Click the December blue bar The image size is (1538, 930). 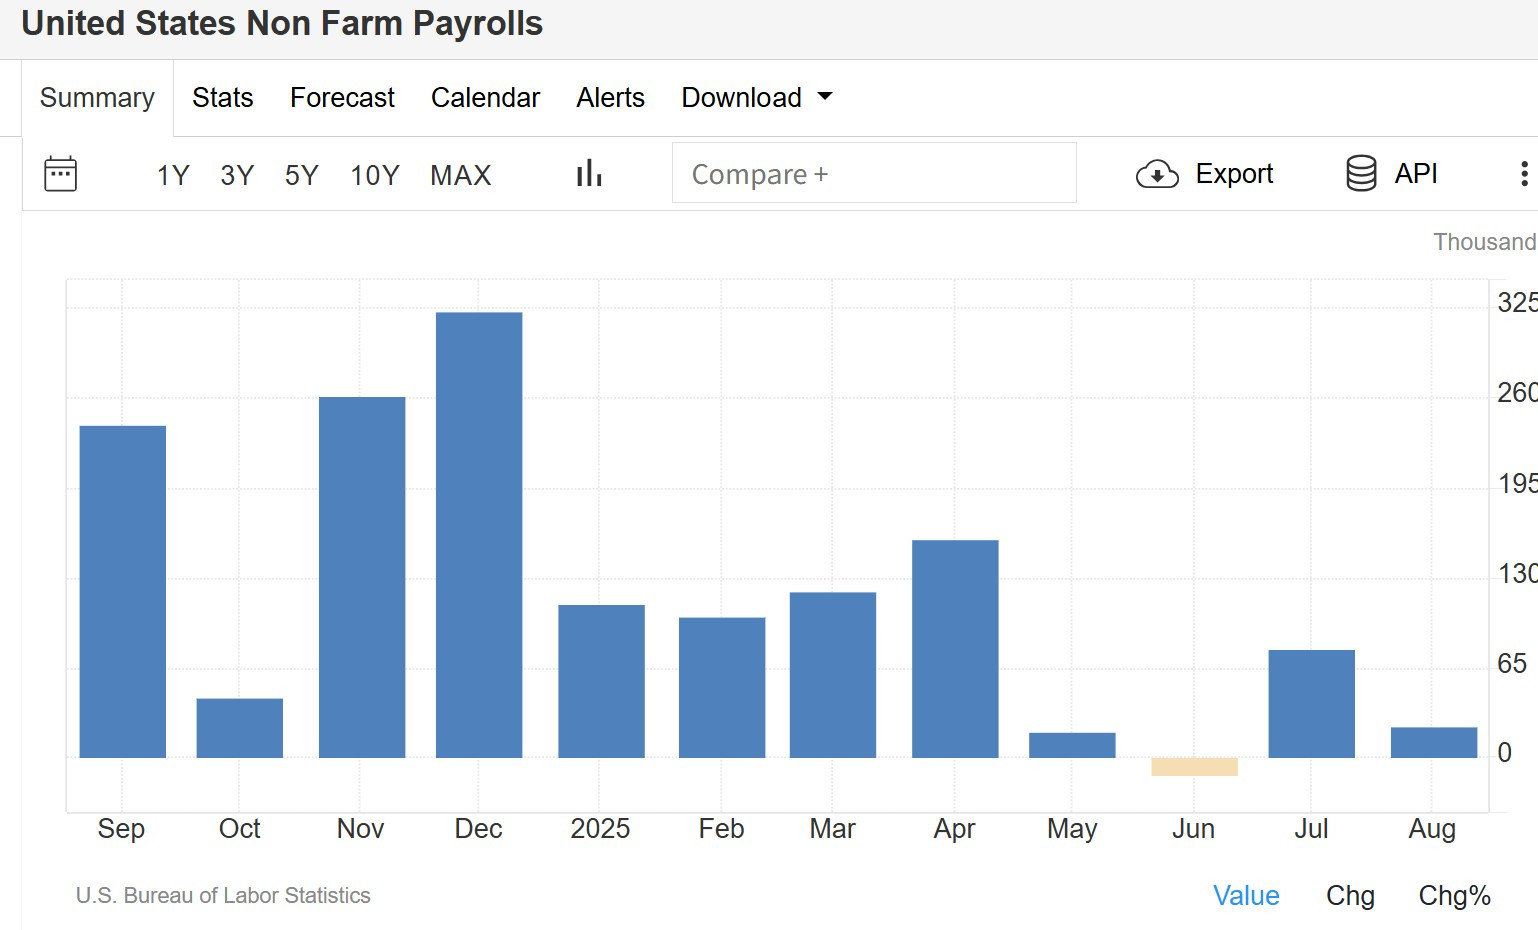[x=479, y=535]
